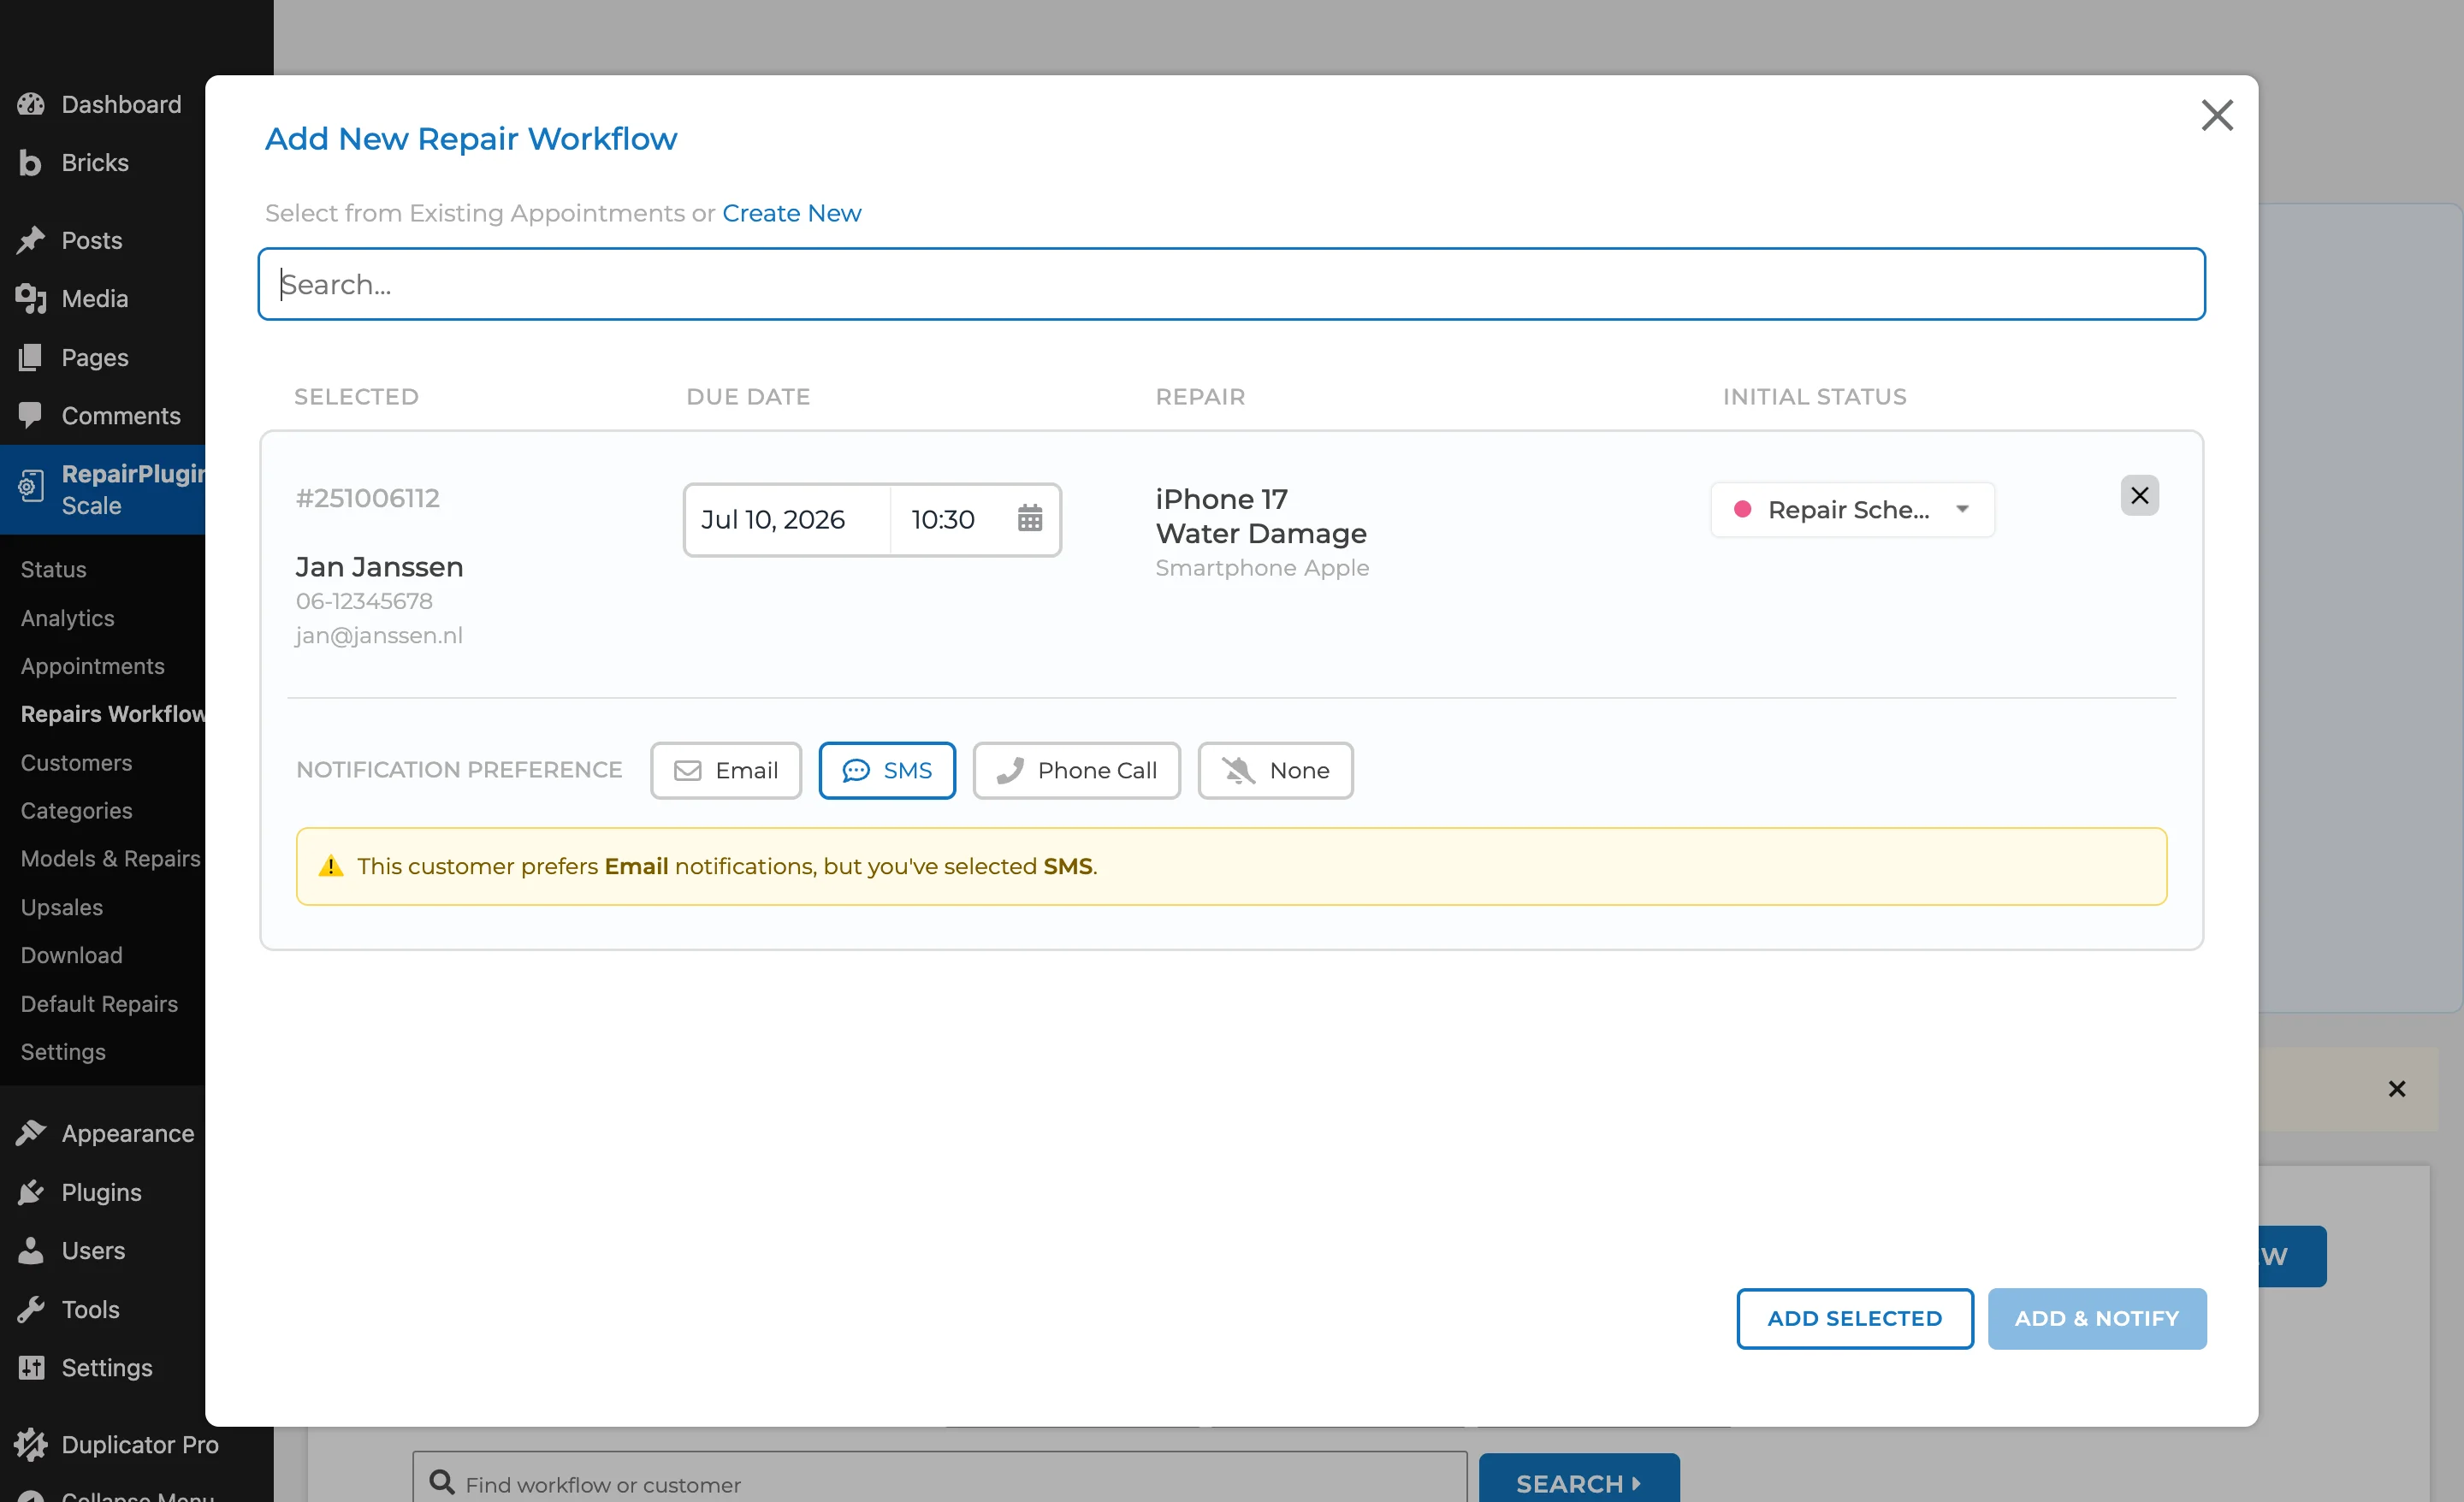Image resolution: width=2464 pixels, height=1502 pixels.
Task: Choose None notification preference
Action: 1275,770
